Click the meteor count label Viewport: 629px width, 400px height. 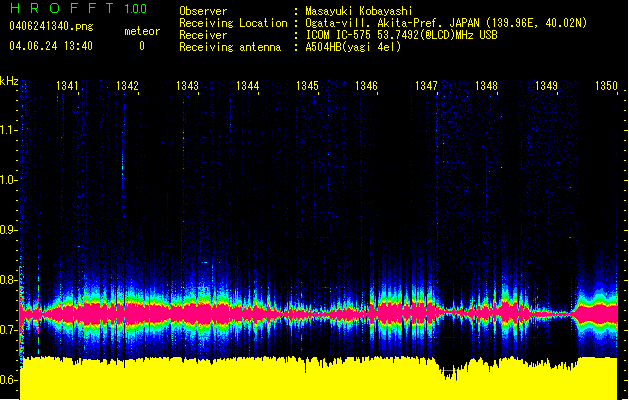(x=142, y=31)
